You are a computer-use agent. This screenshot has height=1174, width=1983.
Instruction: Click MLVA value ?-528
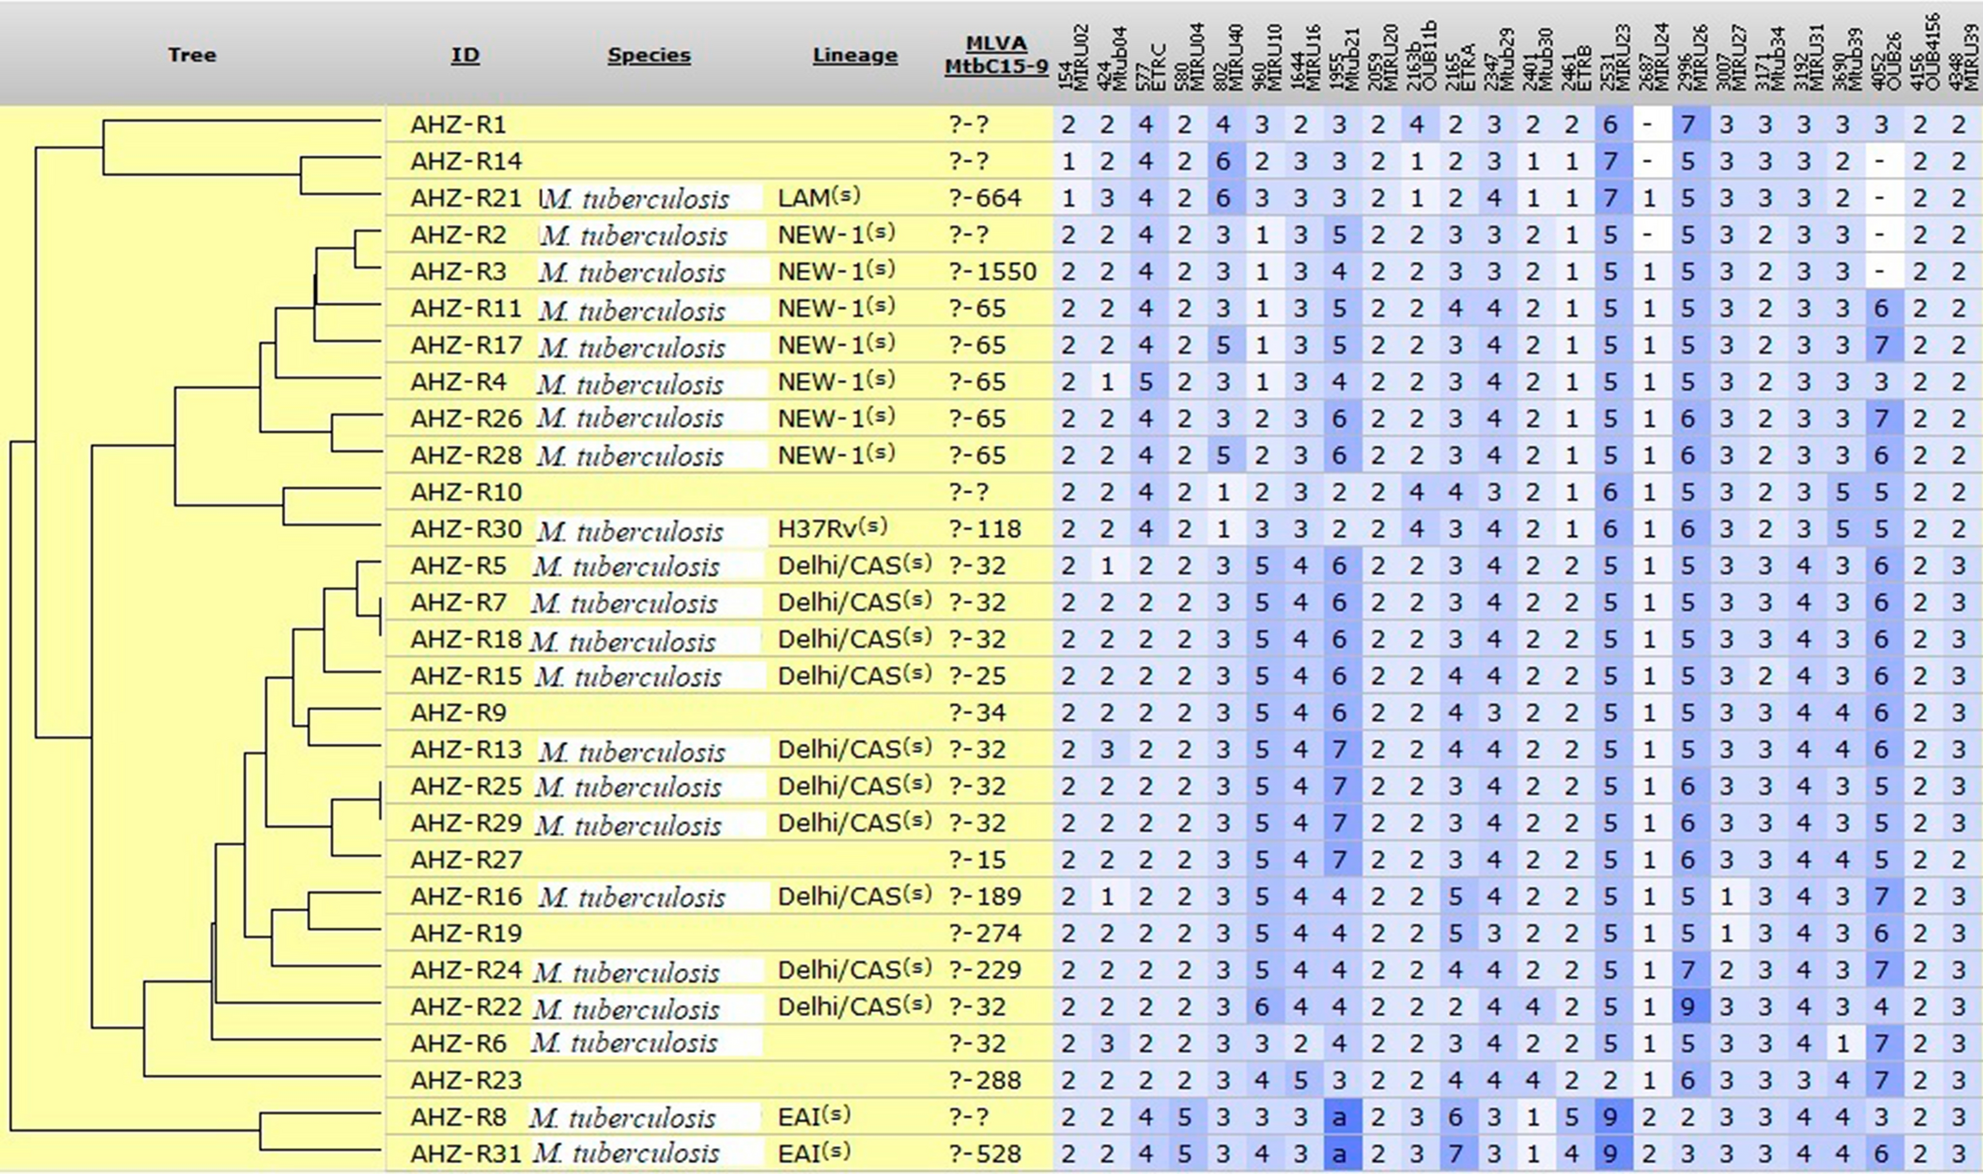[x=985, y=1153]
